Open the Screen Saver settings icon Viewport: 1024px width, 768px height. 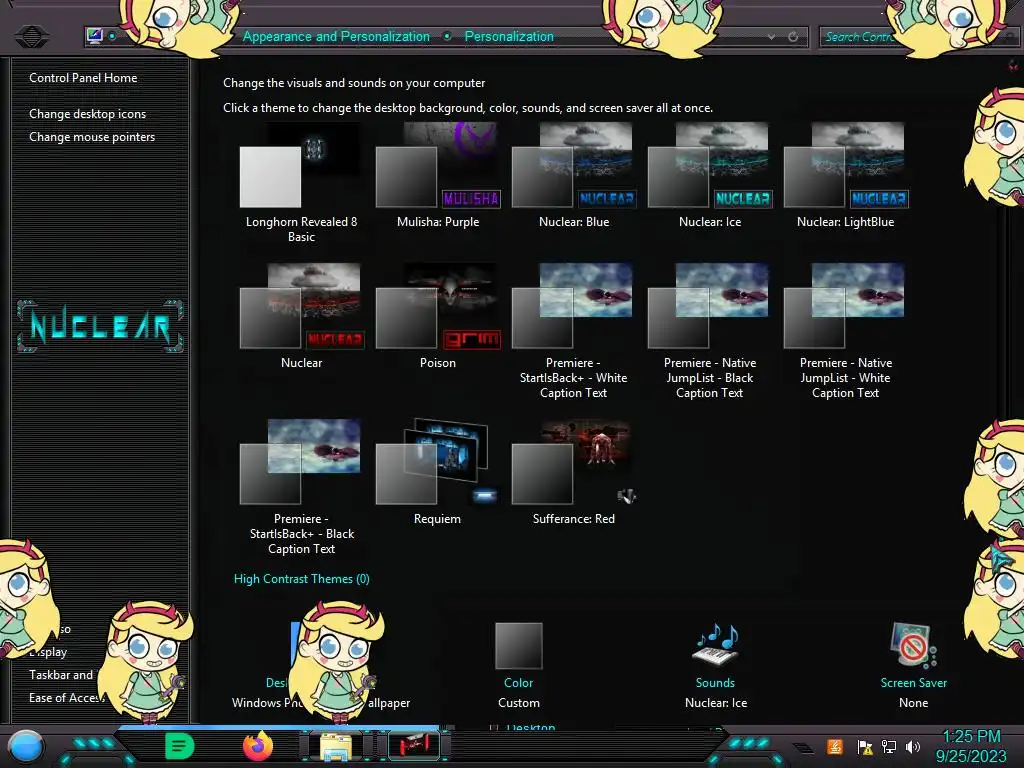[x=914, y=645]
